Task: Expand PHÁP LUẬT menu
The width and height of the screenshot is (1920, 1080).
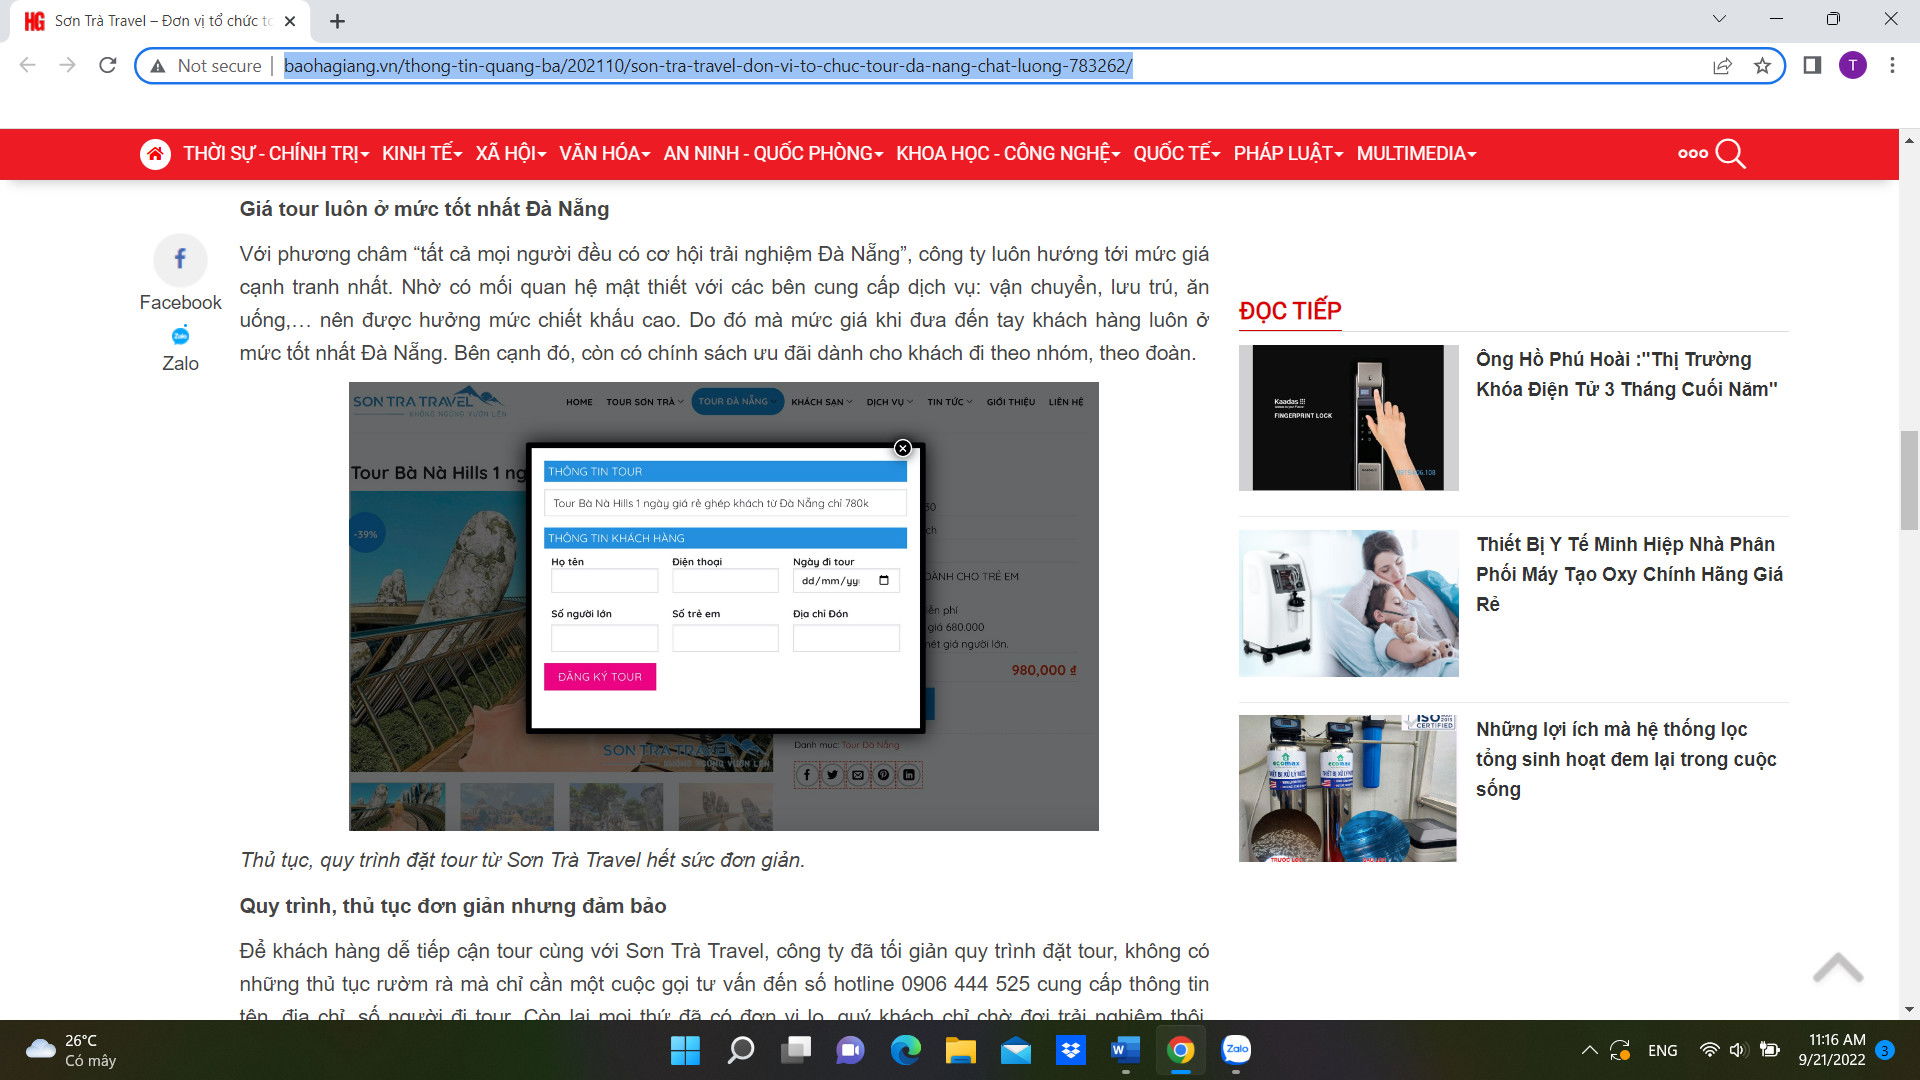Action: click(x=1289, y=154)
